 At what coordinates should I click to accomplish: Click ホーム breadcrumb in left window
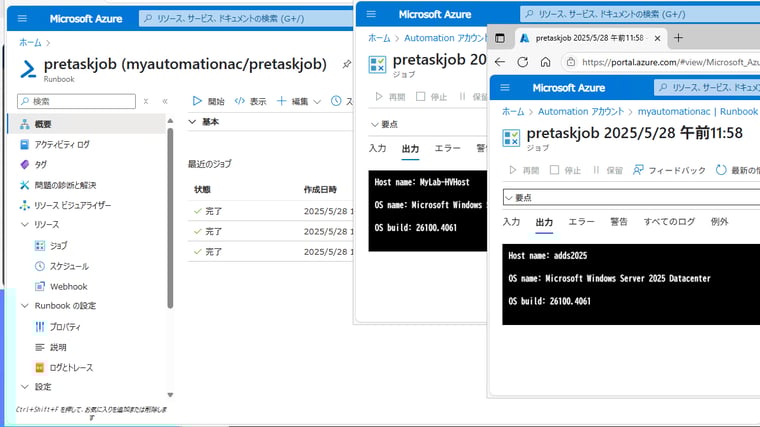[x=30, y=42]
